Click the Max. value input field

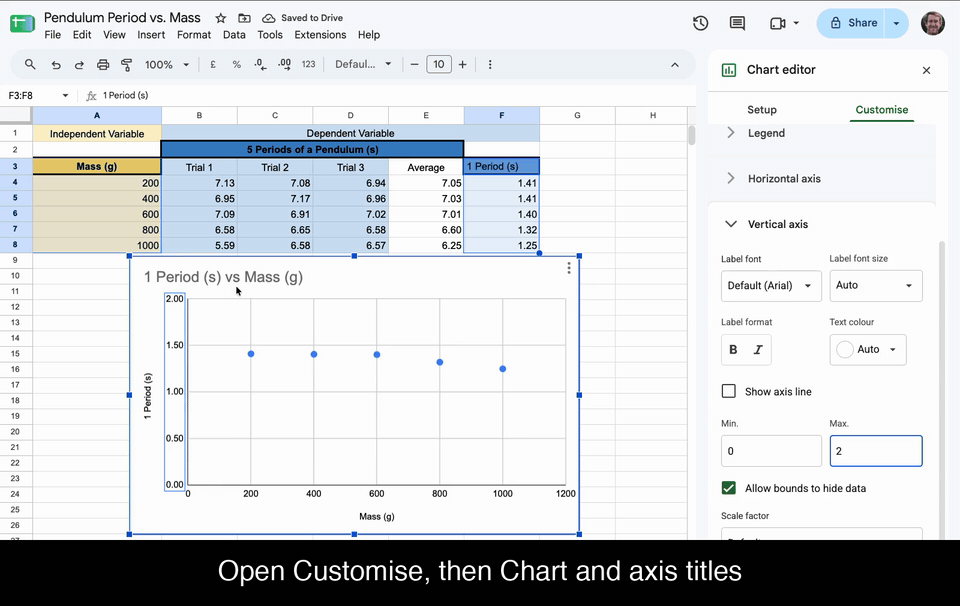(876, 451)
